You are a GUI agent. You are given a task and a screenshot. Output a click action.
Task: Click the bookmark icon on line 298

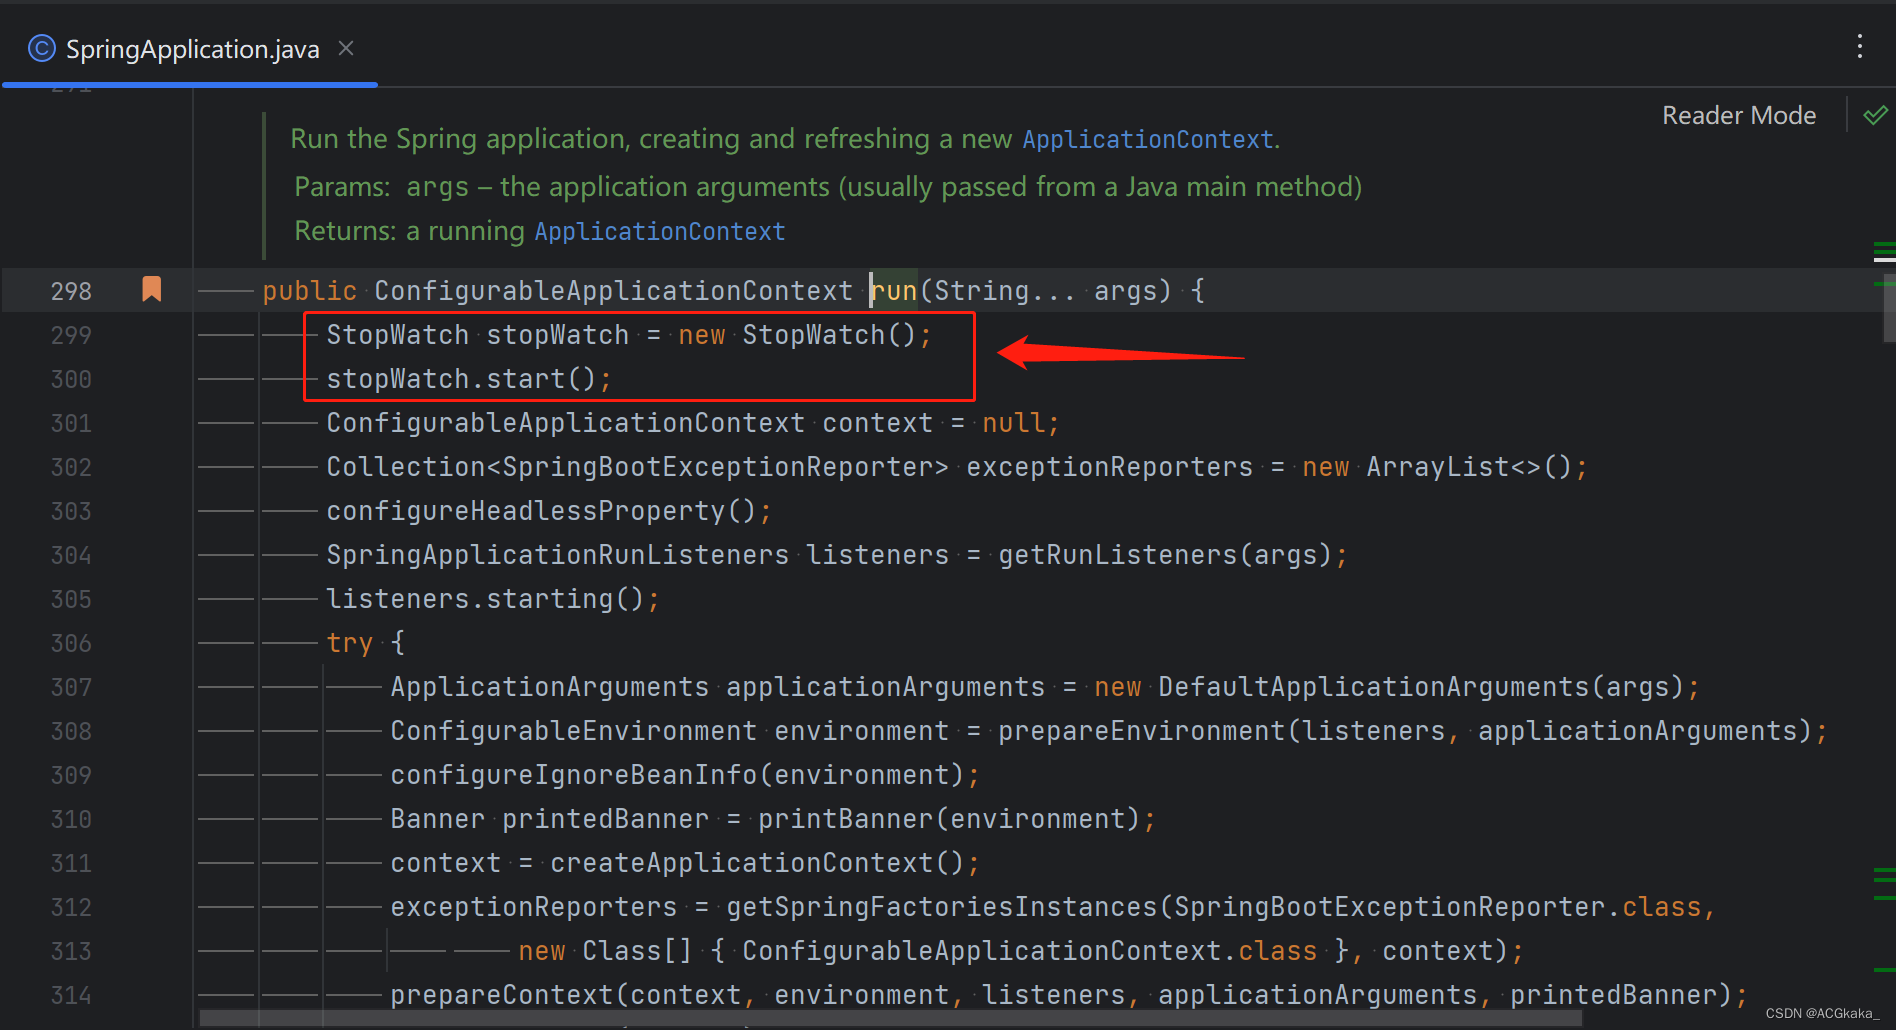(151, 289)
